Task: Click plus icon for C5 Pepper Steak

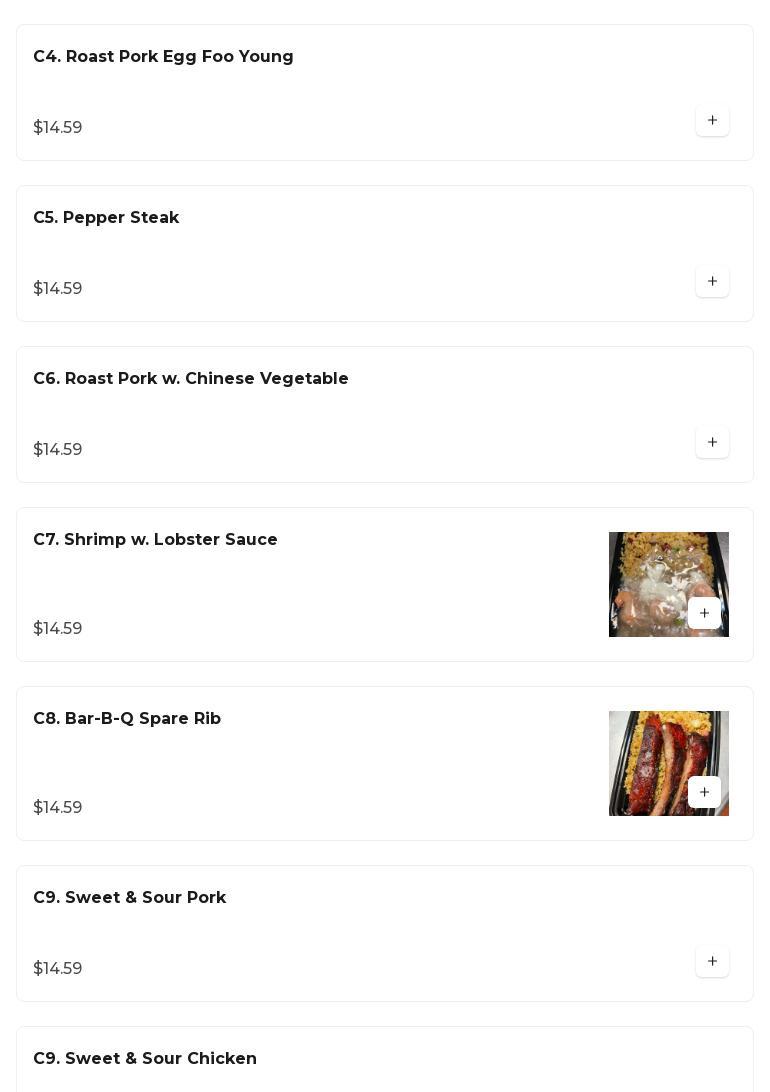Action: (x=712, y=282)
